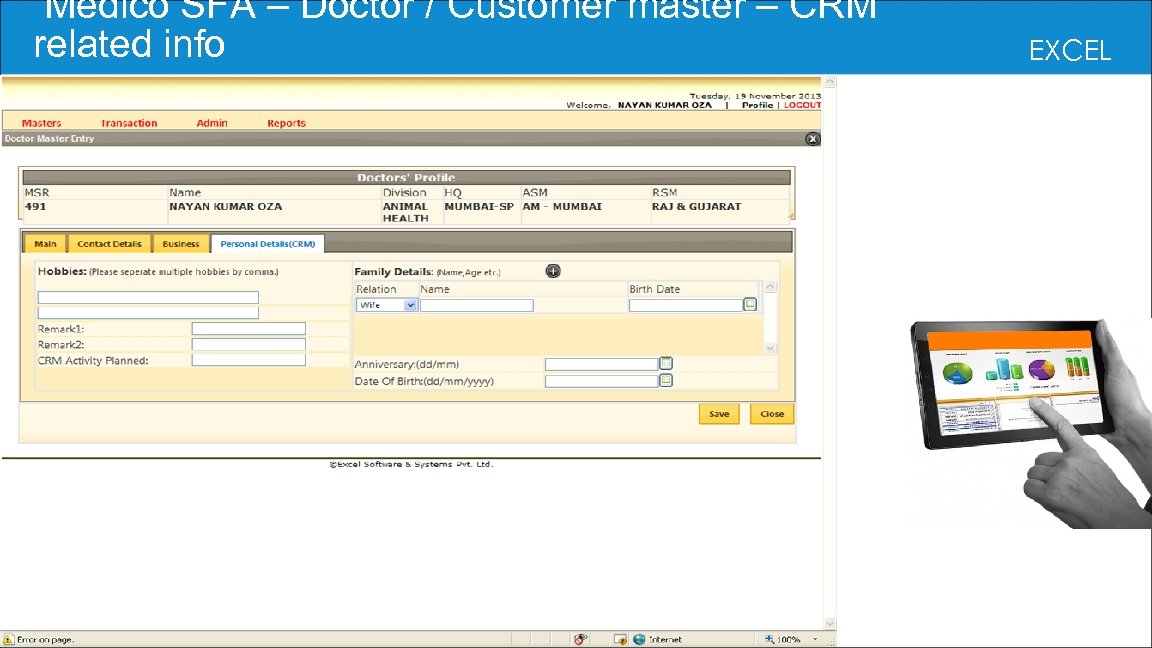The height and width of the screenshot is (648, 1152).
Task: Open the Reports menu
Action: pos(286,123)
